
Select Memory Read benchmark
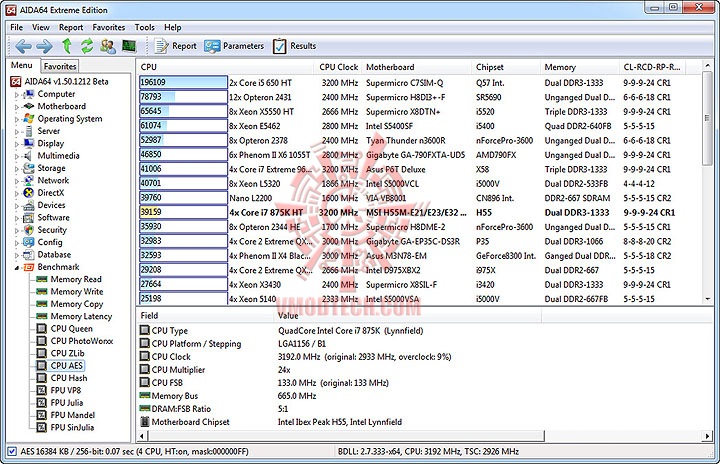(x=76, y=279)
